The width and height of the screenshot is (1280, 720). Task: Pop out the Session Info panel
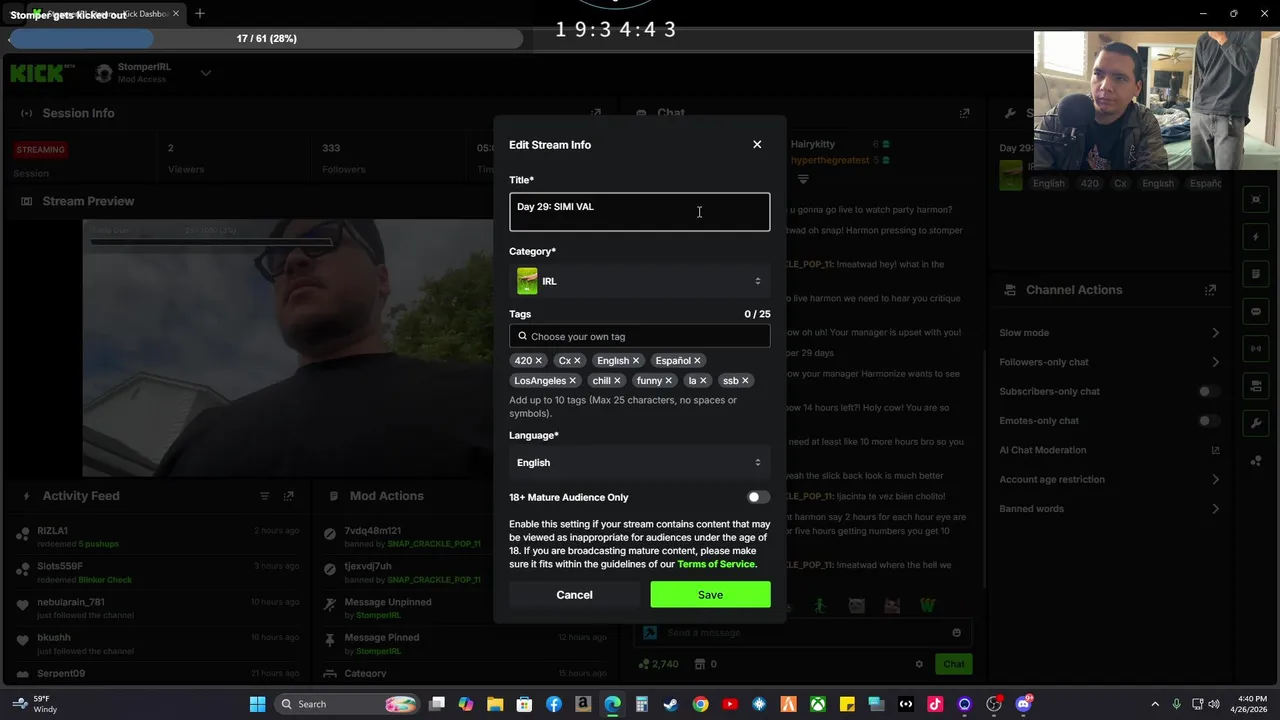(x=596, y=113)
